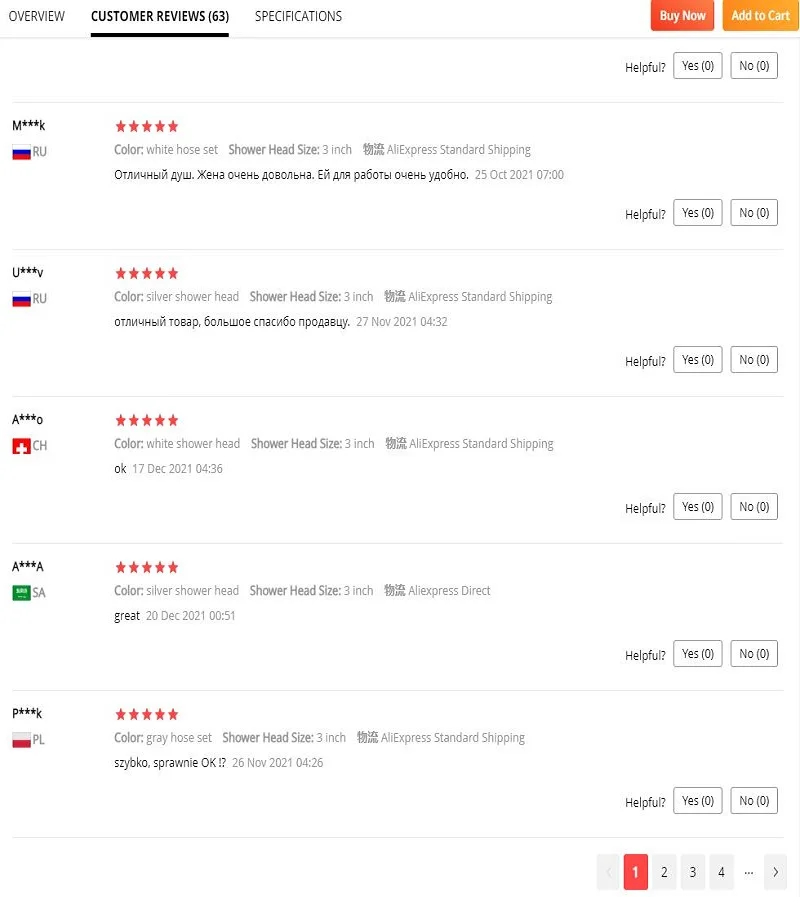Click the Russian flag next to U***v
This screenshot has height=897, width=800.
tap(21, 299)
